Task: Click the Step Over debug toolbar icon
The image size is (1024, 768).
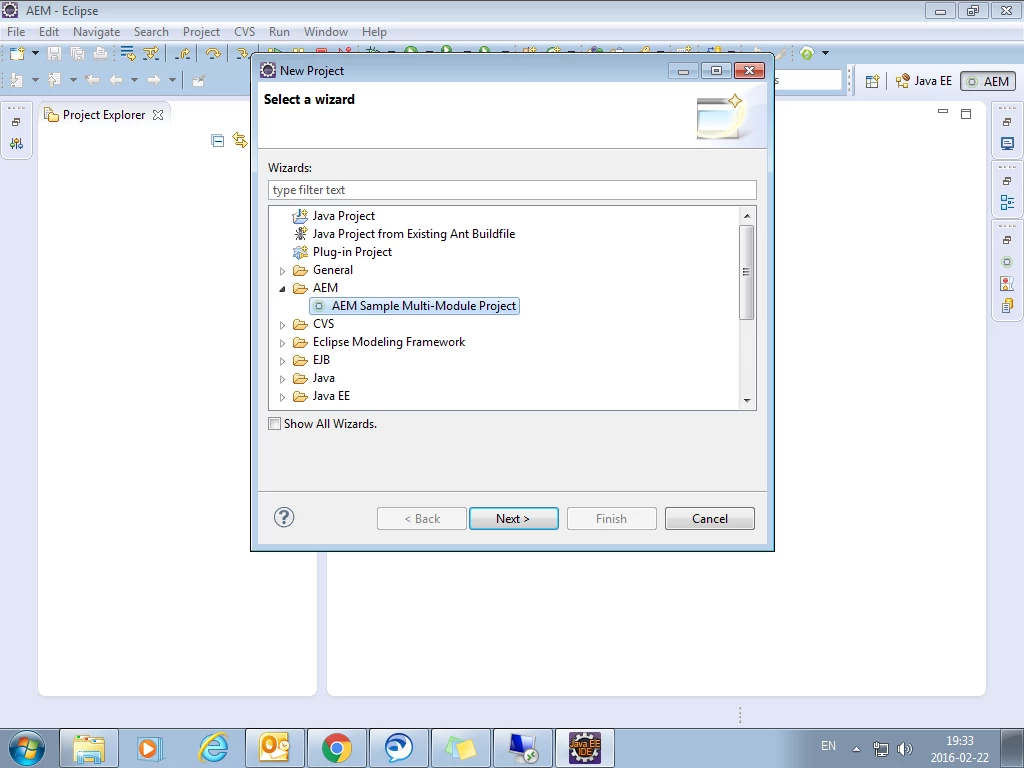Action: pos(213,53)
